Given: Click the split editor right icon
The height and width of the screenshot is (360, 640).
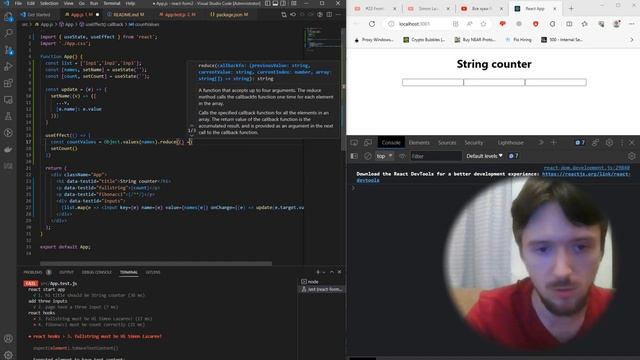Looking at the screenshot, I should pos(329,14).
